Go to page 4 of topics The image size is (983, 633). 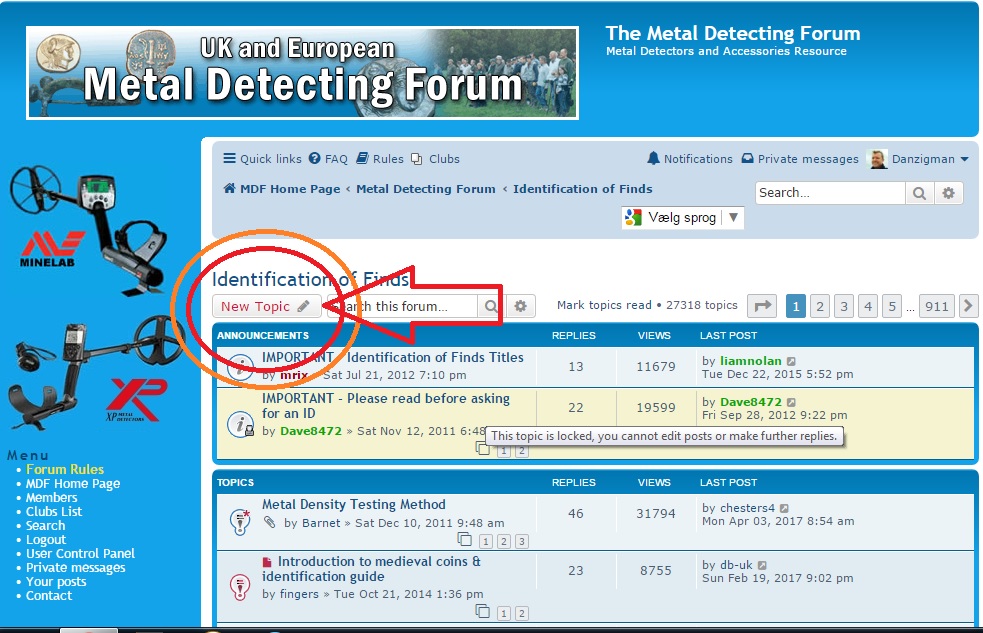pos(868,306)
